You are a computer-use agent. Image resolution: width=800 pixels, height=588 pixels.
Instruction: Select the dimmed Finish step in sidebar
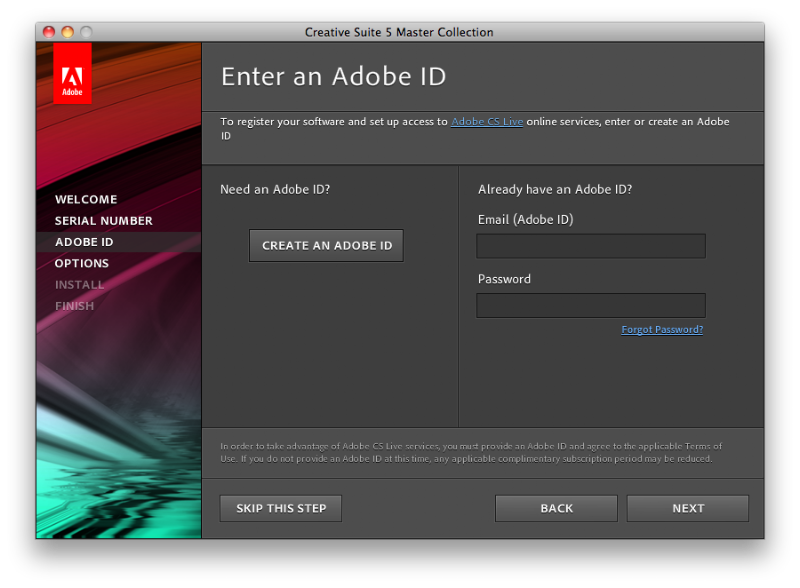pyautogui.click(x=74, y=306)
